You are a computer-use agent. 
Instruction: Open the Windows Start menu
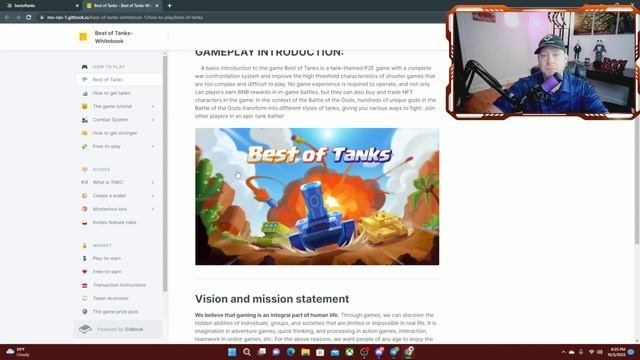click(232, 352)
